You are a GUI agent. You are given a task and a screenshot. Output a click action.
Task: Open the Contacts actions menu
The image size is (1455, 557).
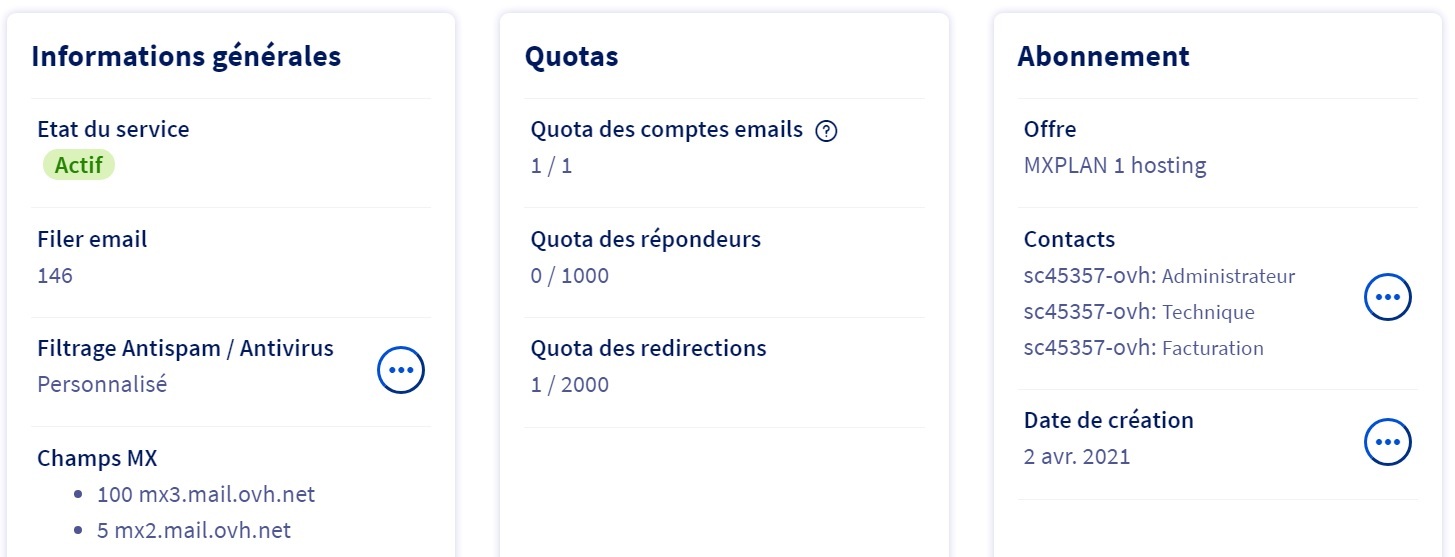pos(1388,297)
